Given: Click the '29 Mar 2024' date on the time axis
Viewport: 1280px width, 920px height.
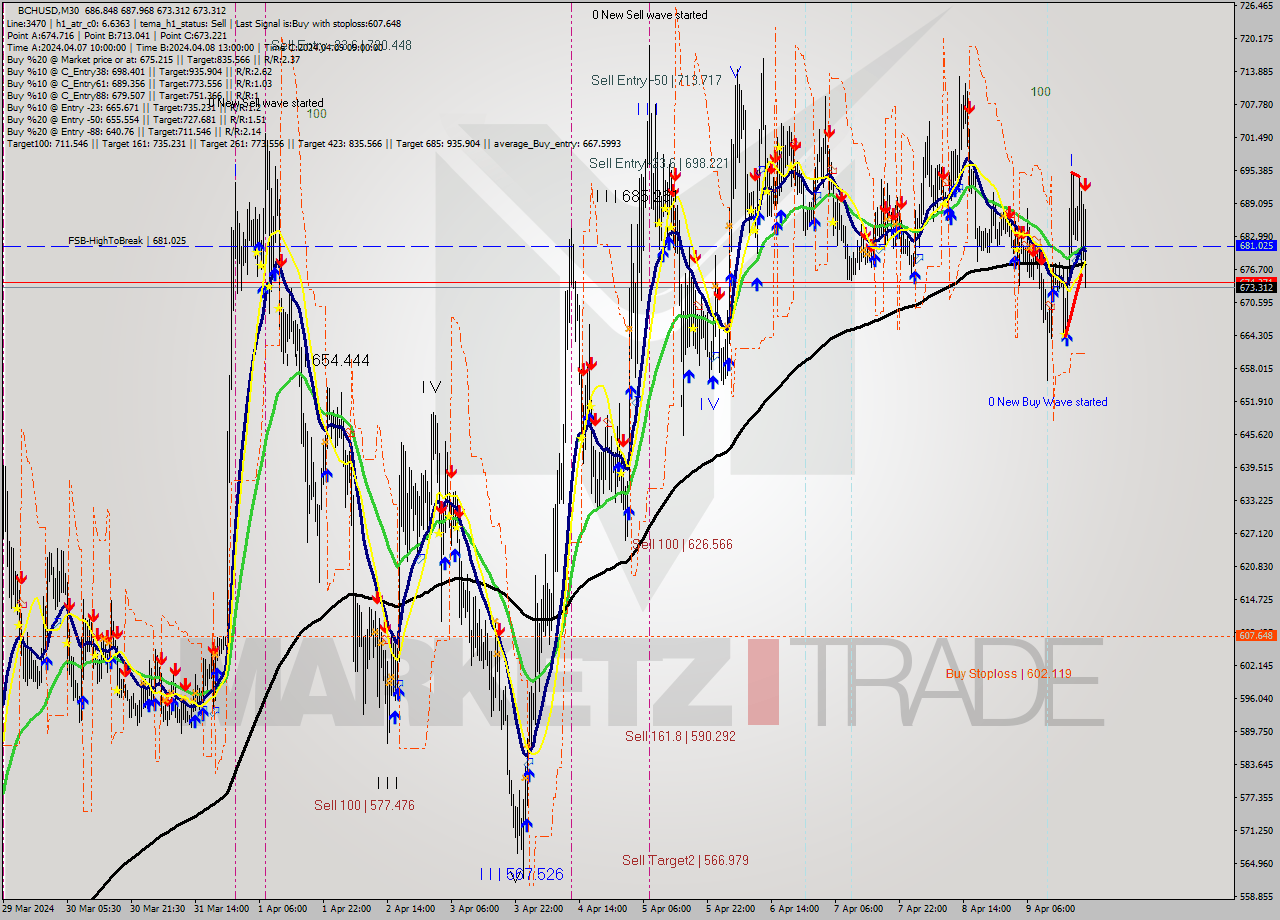Looking at the screenshot, I should (x=29, y=909).
